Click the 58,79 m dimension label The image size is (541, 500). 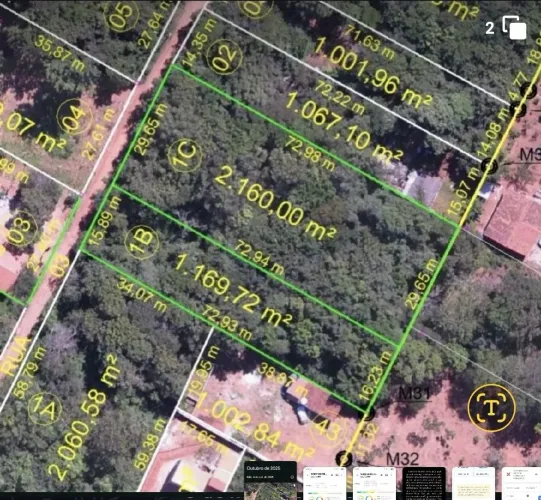pos(30,372)
